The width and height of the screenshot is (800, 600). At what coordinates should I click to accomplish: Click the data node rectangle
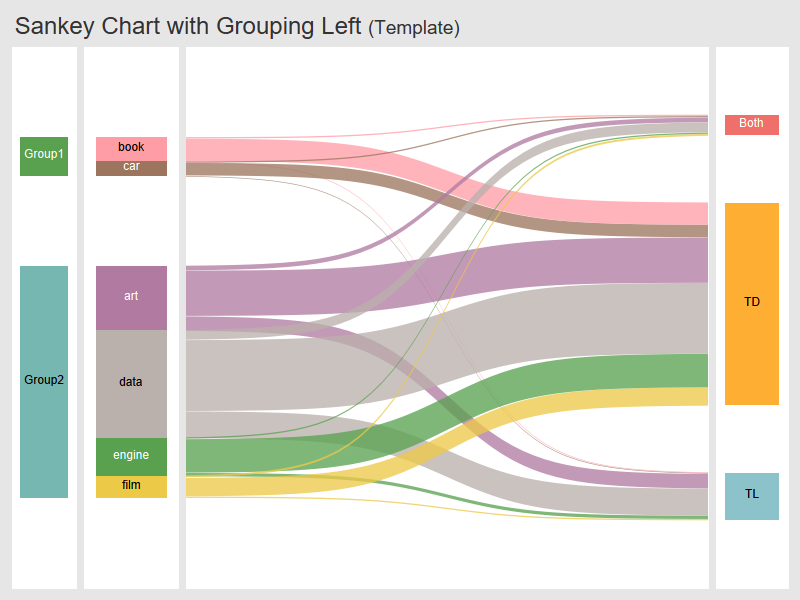click(x=131, y=382)
